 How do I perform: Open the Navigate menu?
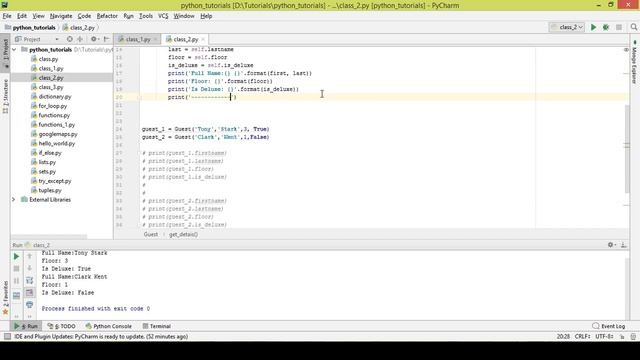pyautogui.click(x=61, y=16)
